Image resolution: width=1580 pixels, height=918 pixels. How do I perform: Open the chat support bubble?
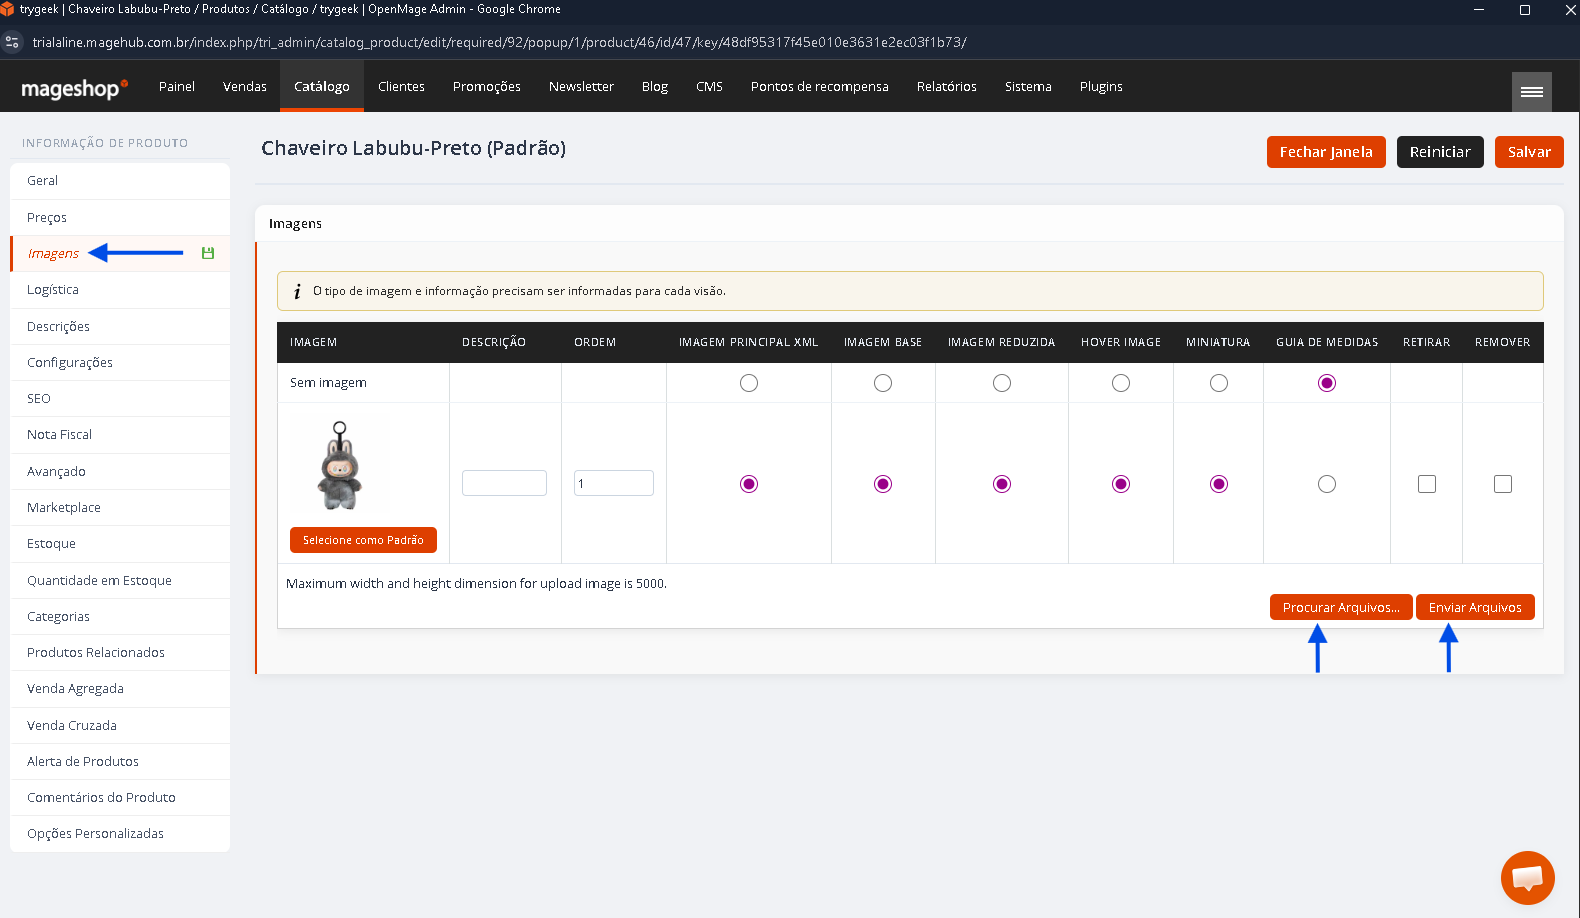(x=1527, y=878)
